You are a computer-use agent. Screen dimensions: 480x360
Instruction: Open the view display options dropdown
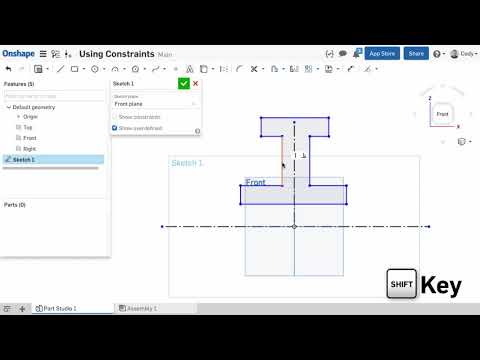(464, 142)
